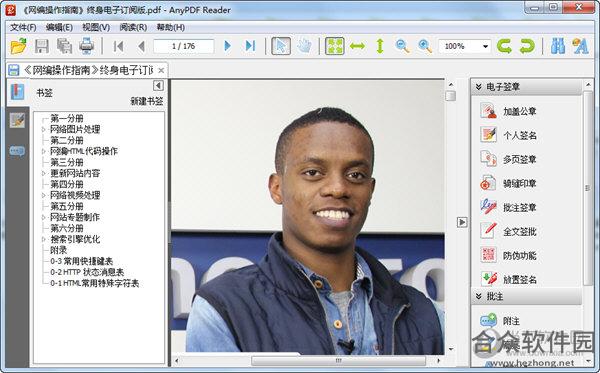The image size is (600, 373).
Task: Show the bookmarks sidebar panel icon
Action: (x=17, y=92)
